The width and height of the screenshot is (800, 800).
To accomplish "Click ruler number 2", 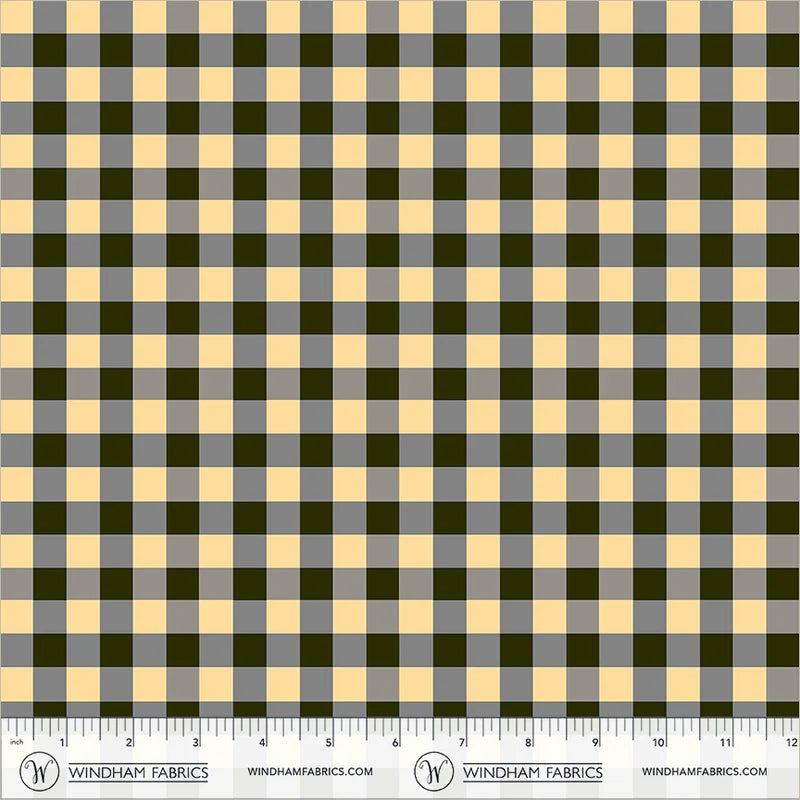I will click(129, 742).
